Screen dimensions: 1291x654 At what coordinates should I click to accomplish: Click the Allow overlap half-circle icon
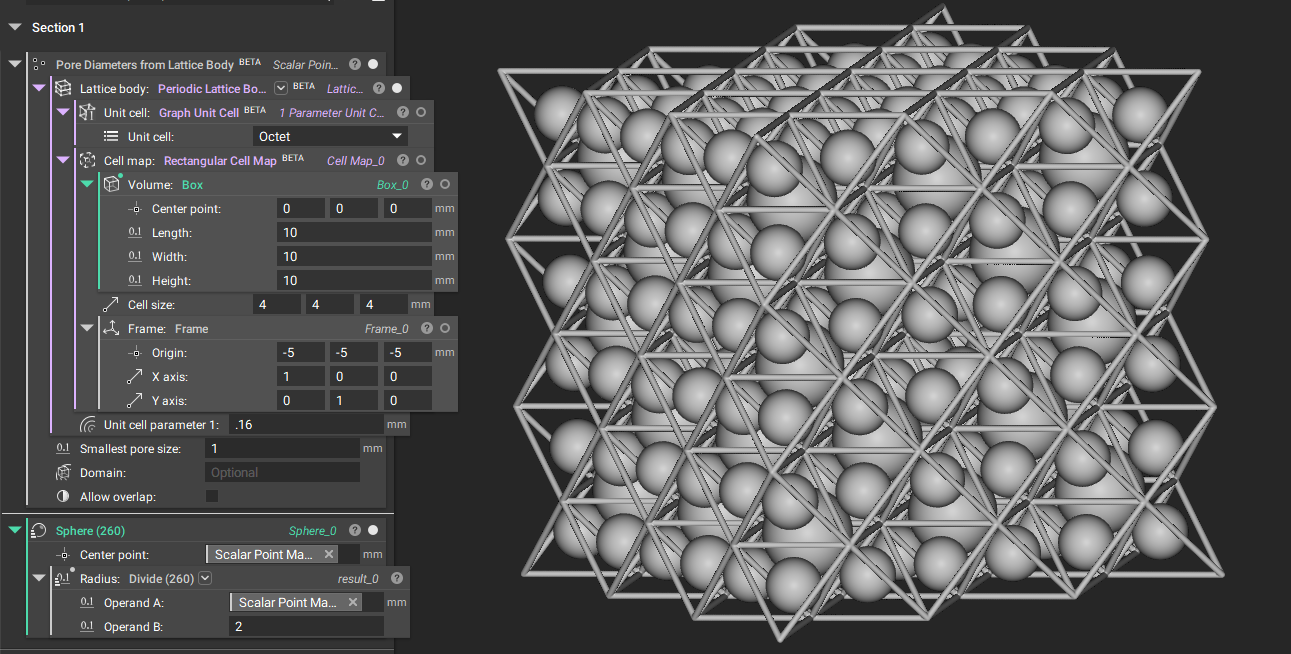tap(63, 496)
